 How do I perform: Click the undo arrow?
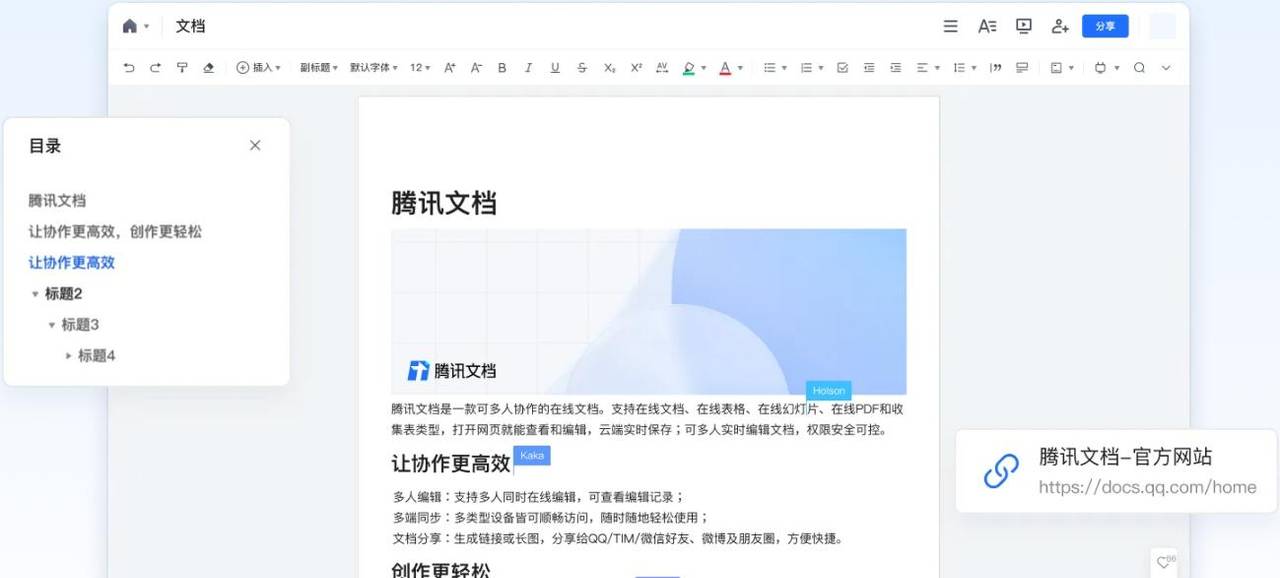tap(127, 67)
